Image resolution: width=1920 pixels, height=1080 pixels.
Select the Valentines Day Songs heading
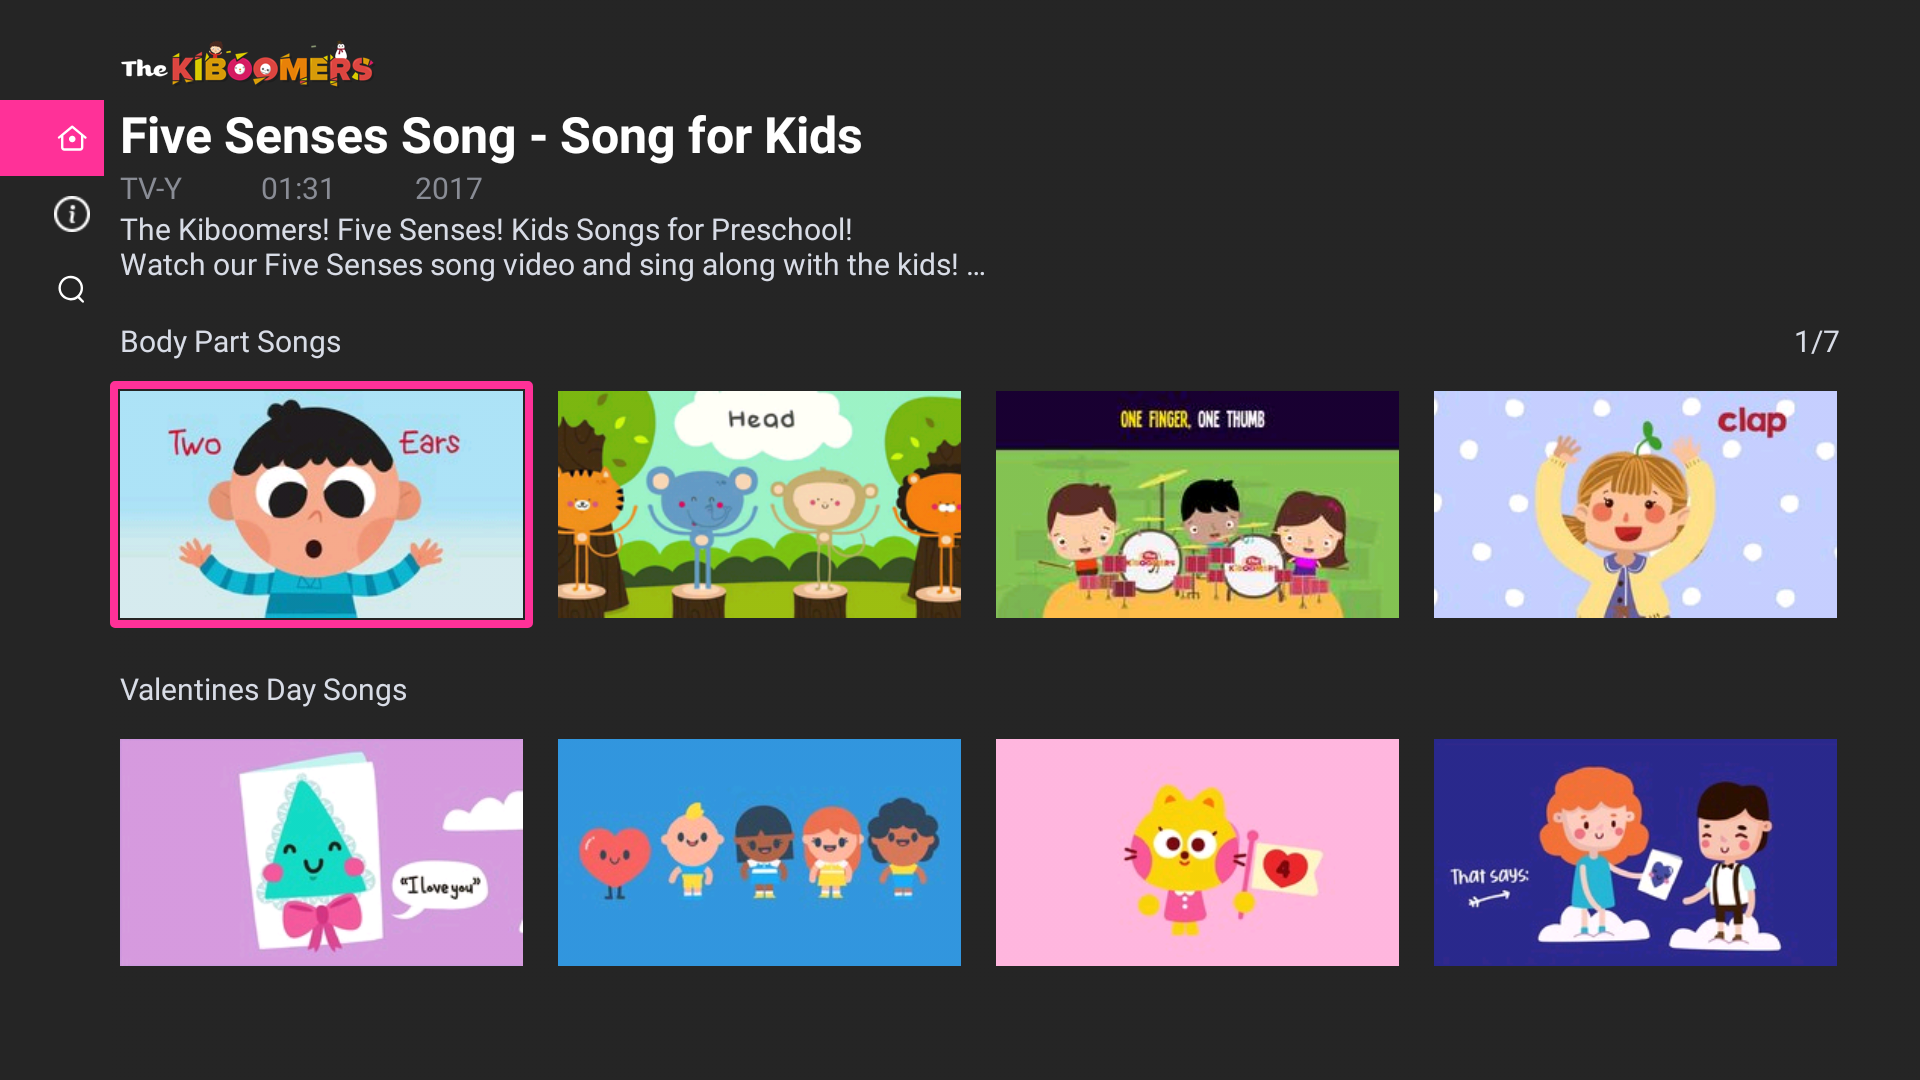pos(263,690)
